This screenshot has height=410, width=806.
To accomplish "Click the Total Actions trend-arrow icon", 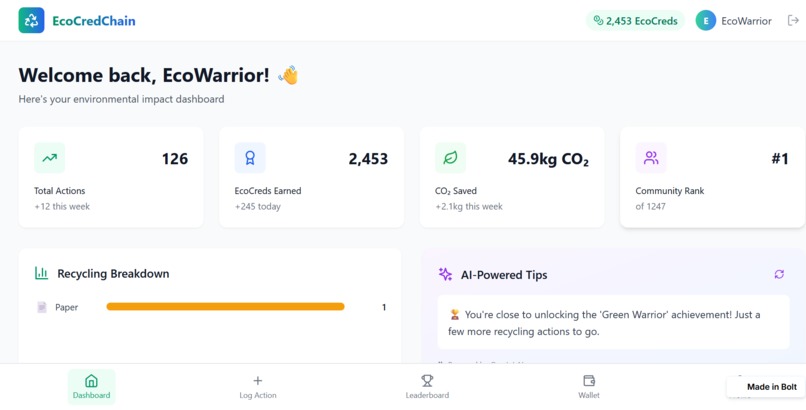I will 49,158.
